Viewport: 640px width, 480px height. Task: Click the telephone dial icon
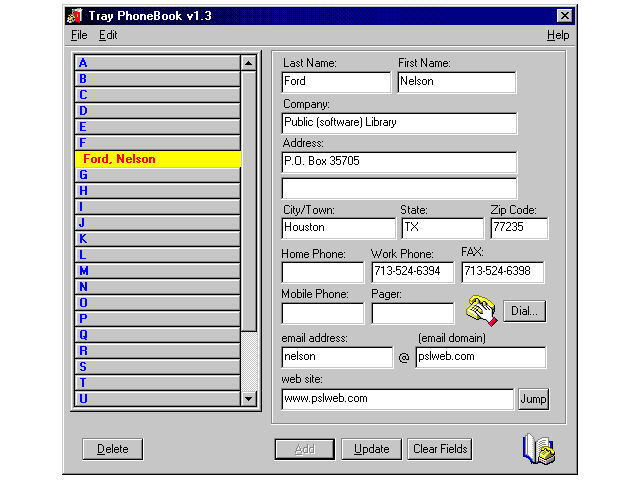[x=481, y=311]
